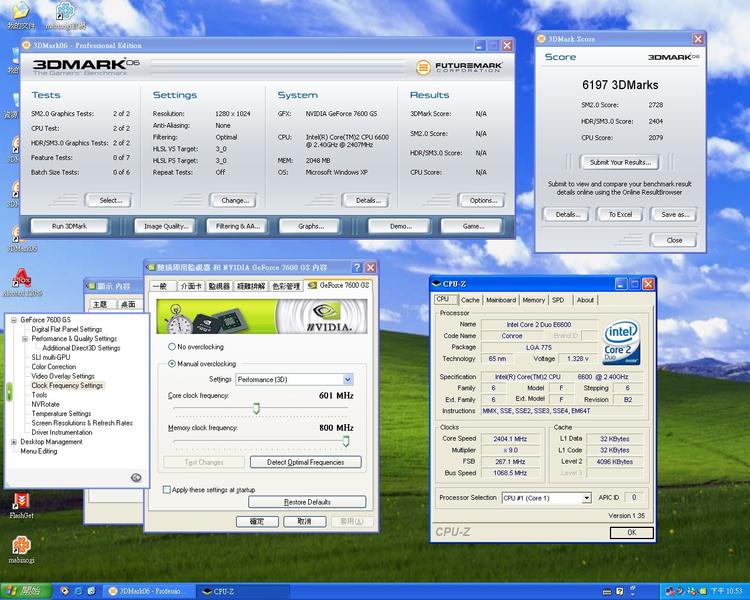750x600 pixels.
Task: Collapse Performance & Quality Settings node
Action: 25,338
